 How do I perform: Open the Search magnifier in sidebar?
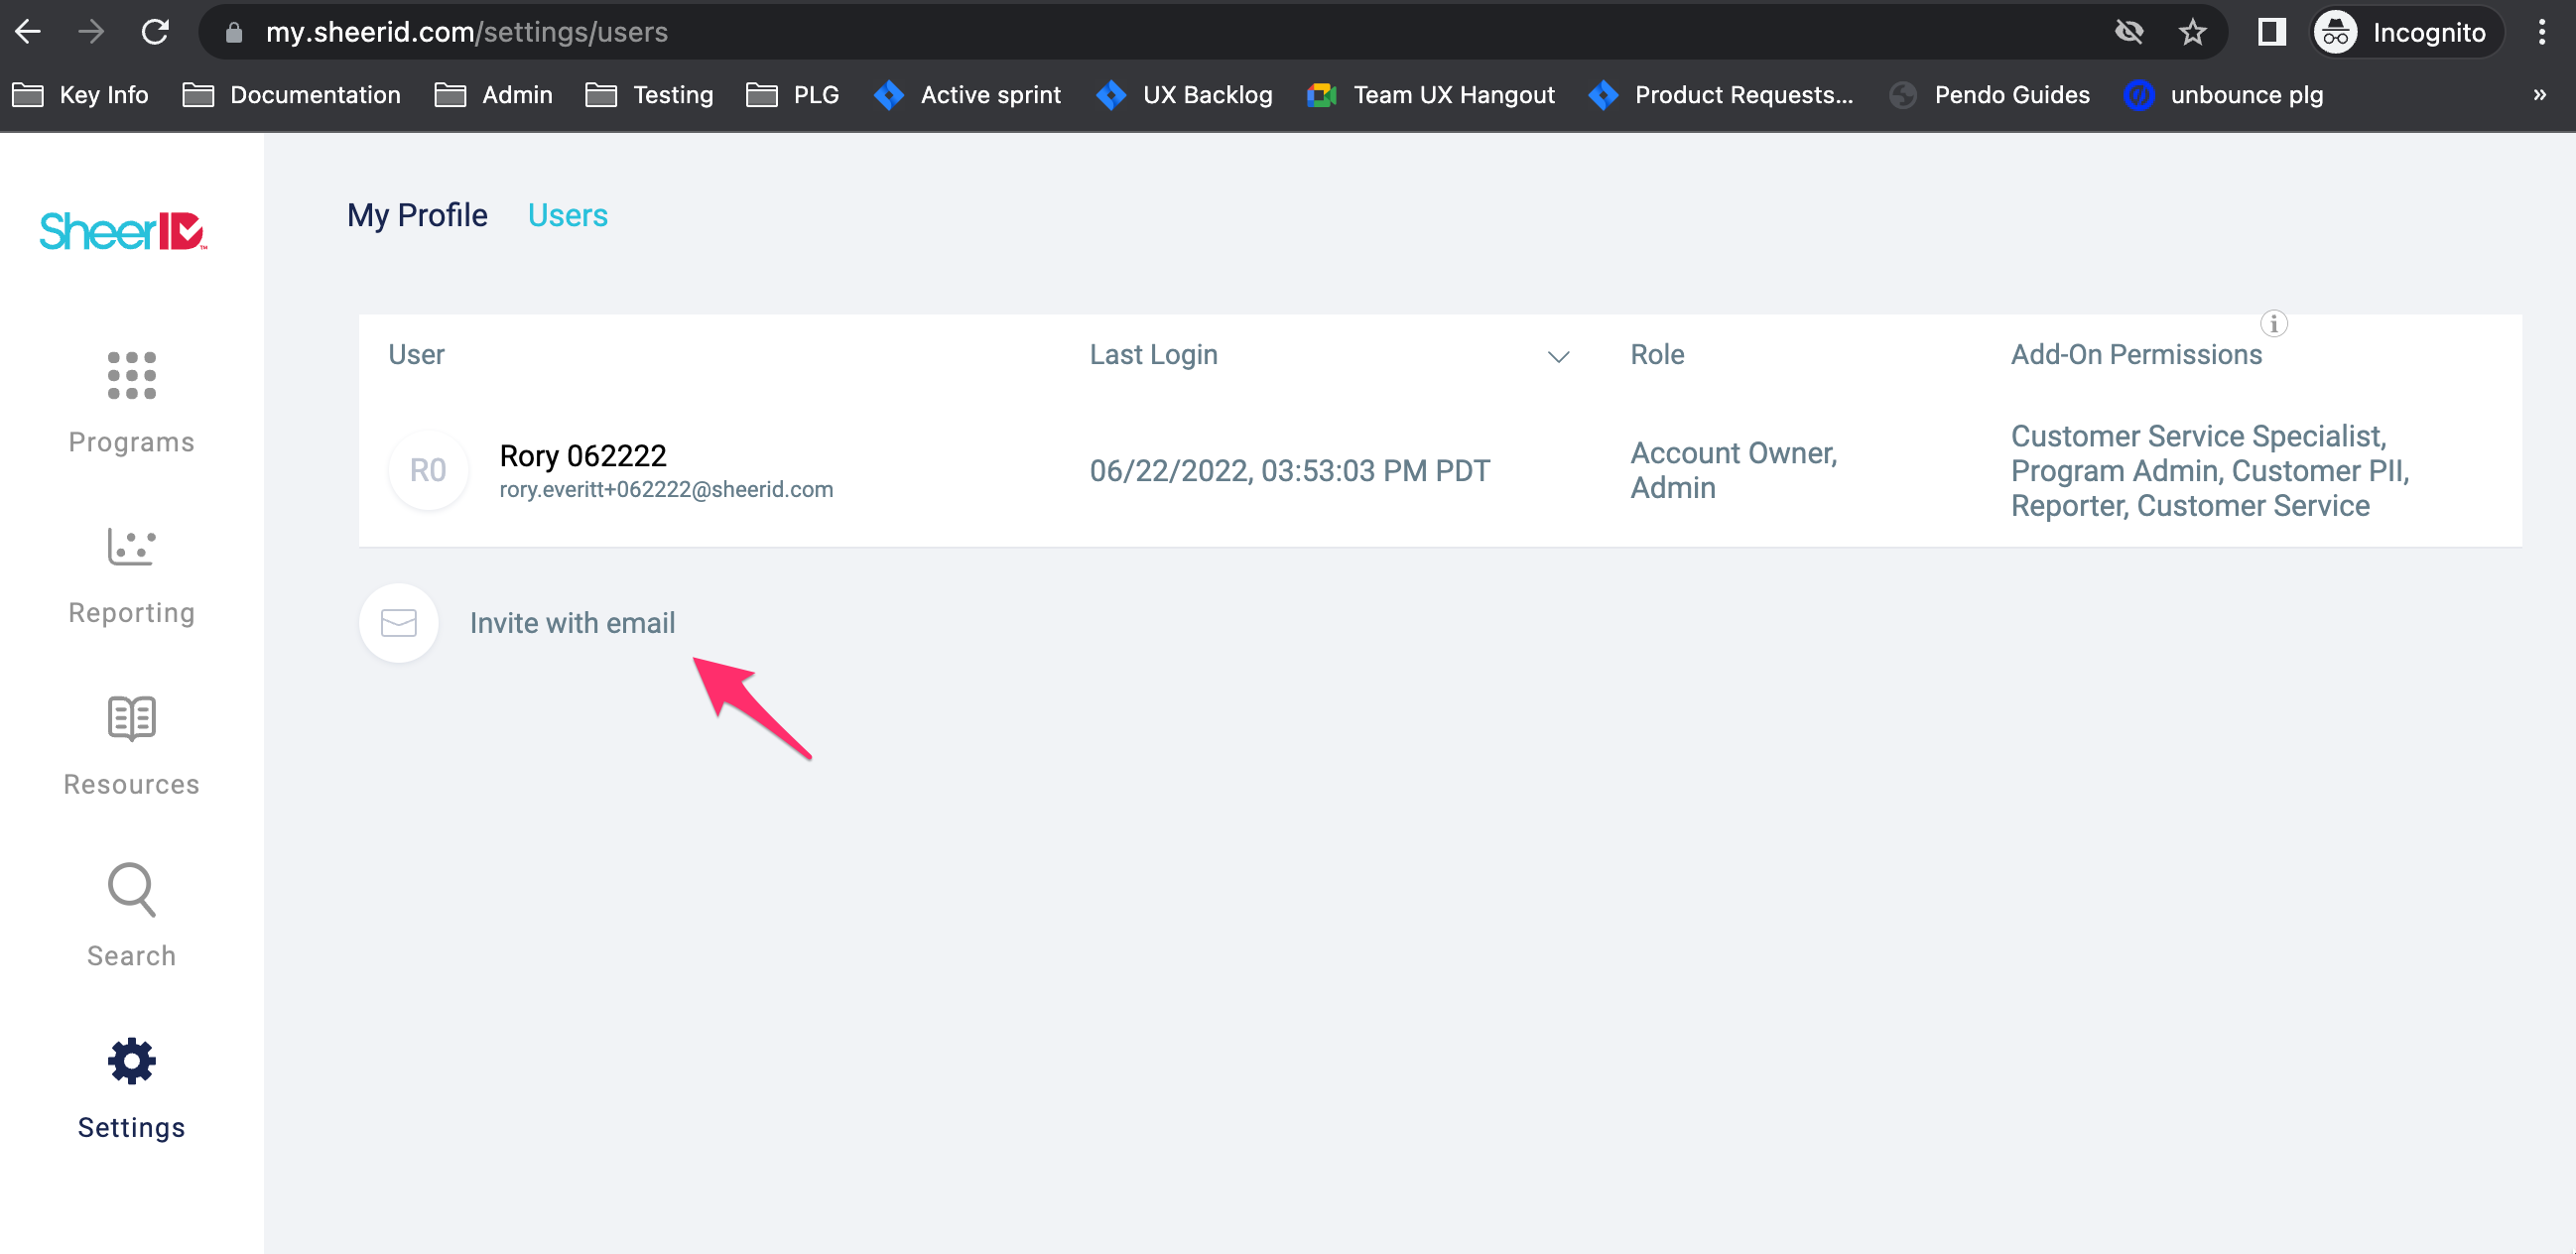point(131,890)
